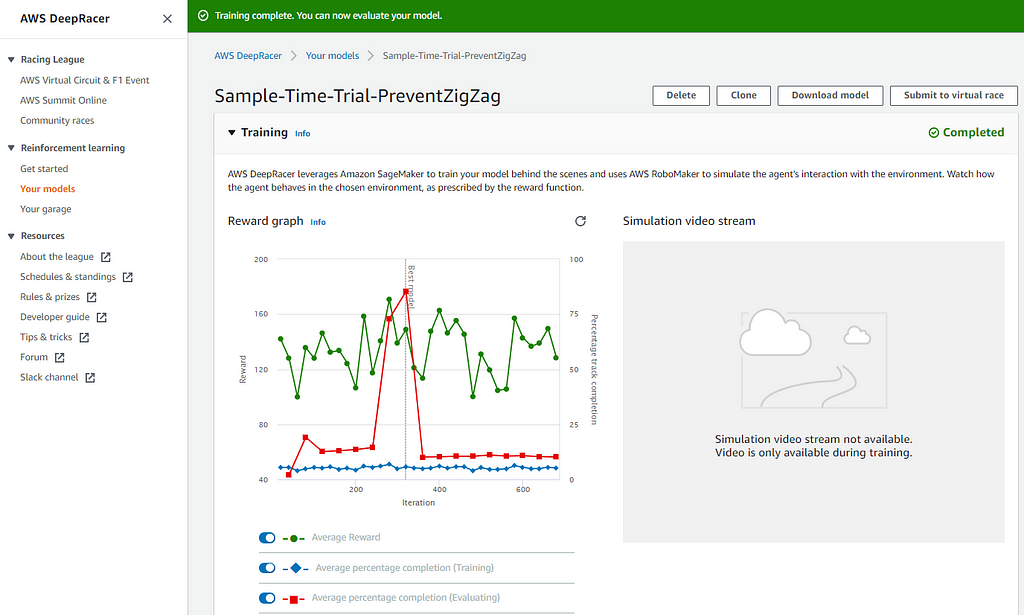Refresh the reward graph

click(x=580, y=221)
